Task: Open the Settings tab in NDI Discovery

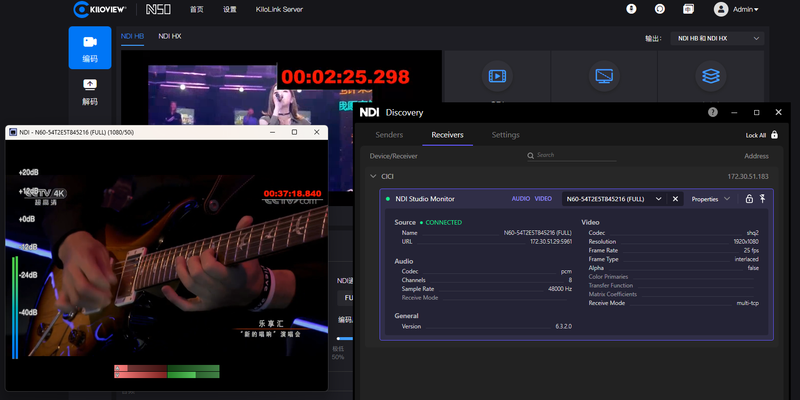Action: [506, 135]
